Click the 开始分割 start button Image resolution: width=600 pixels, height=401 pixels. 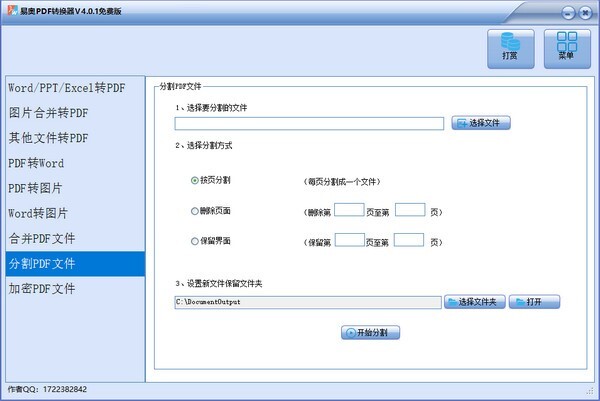tap(370, 333)
